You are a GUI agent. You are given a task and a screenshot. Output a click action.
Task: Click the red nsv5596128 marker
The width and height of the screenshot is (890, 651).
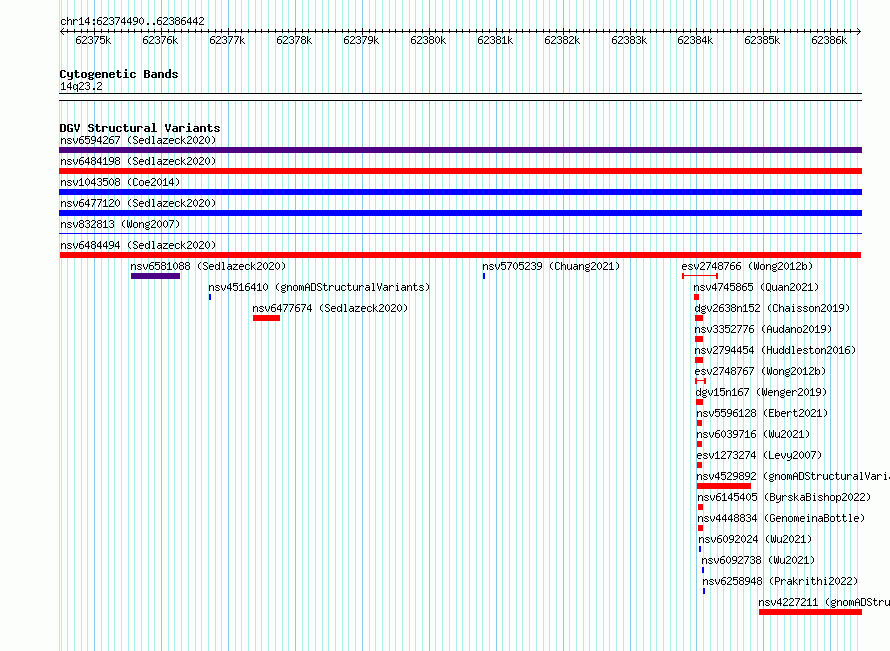[x=699, y=423]
